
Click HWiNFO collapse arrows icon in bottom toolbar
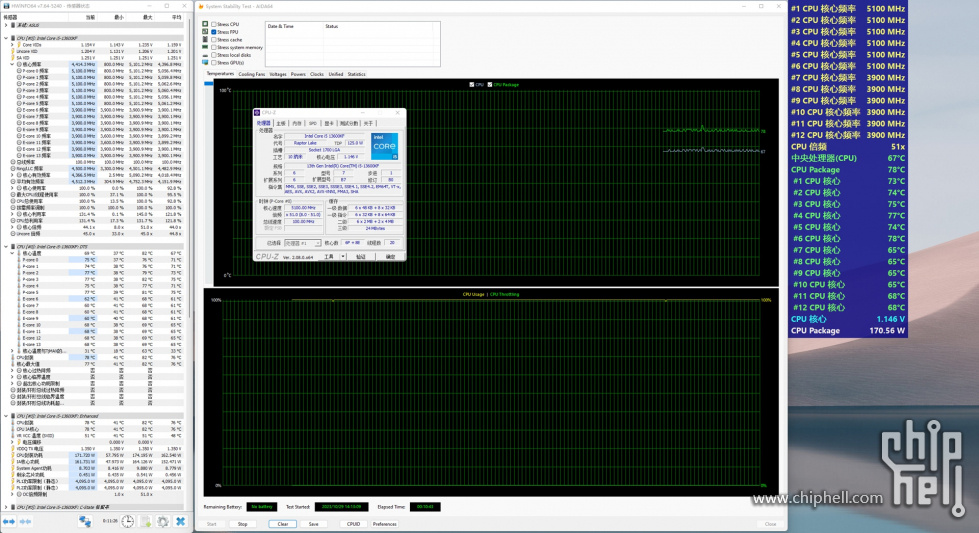click(25, 521)
